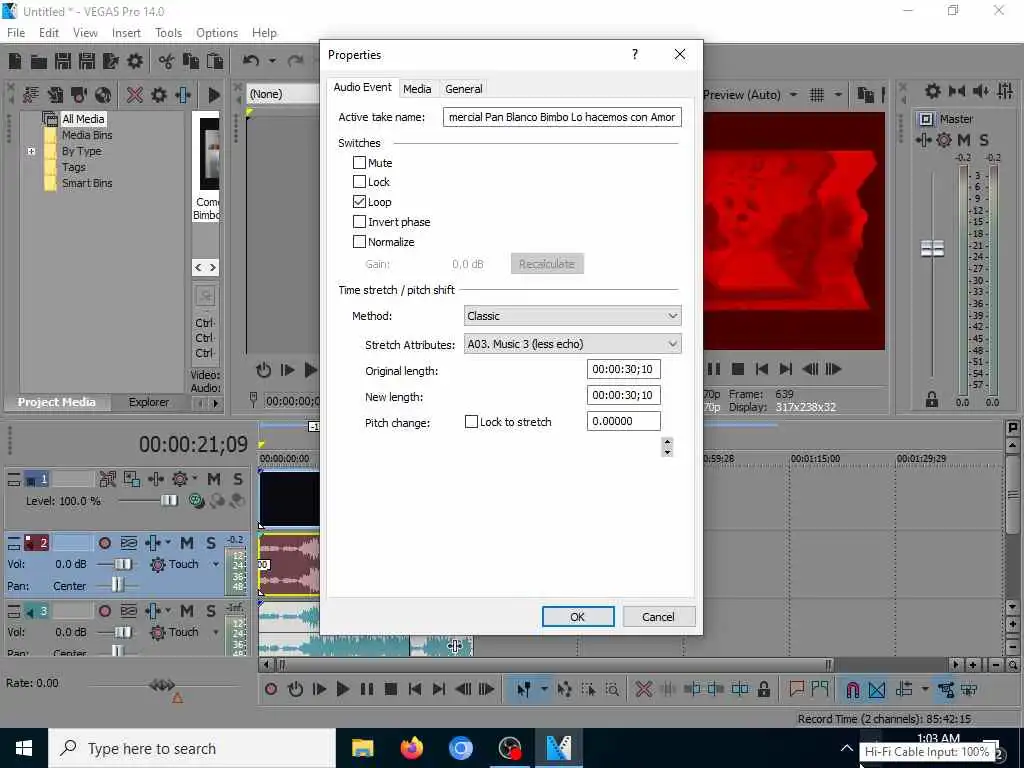Mute audio track 3
This screenshot has width=1024, height=768.
pyautogui.click(x=187, y=611)
